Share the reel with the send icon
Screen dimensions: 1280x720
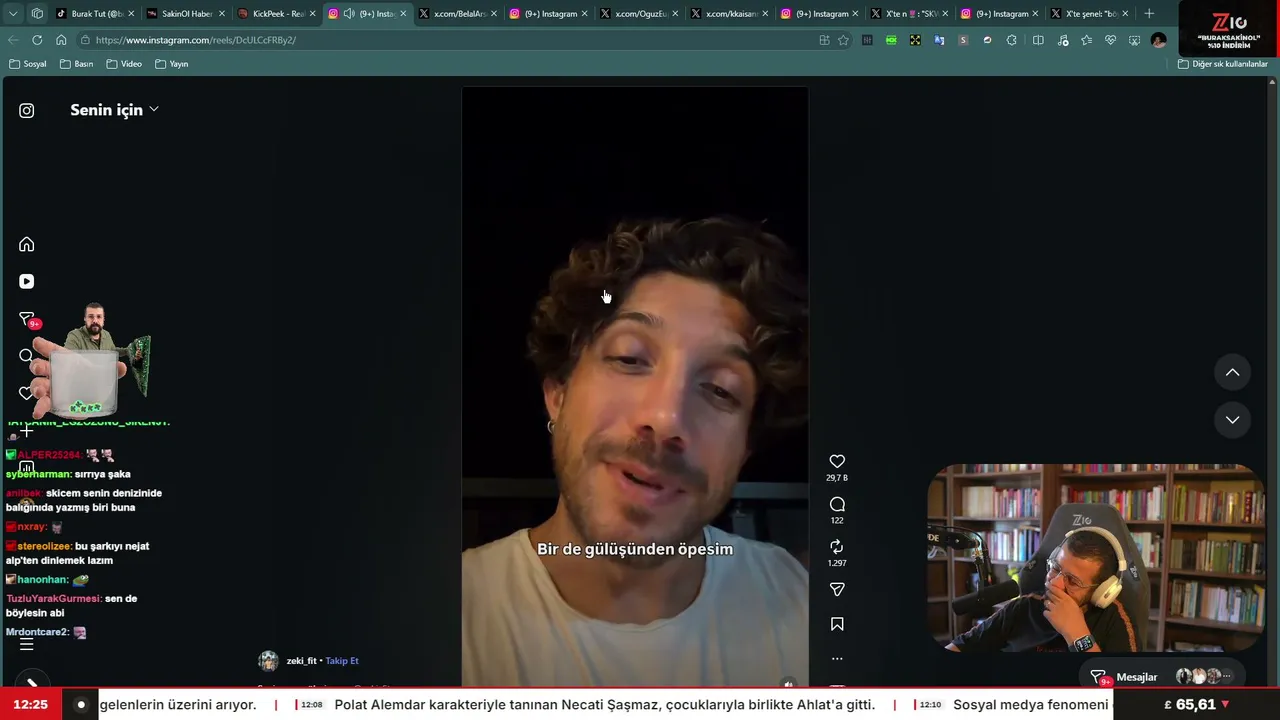(837, 590)
